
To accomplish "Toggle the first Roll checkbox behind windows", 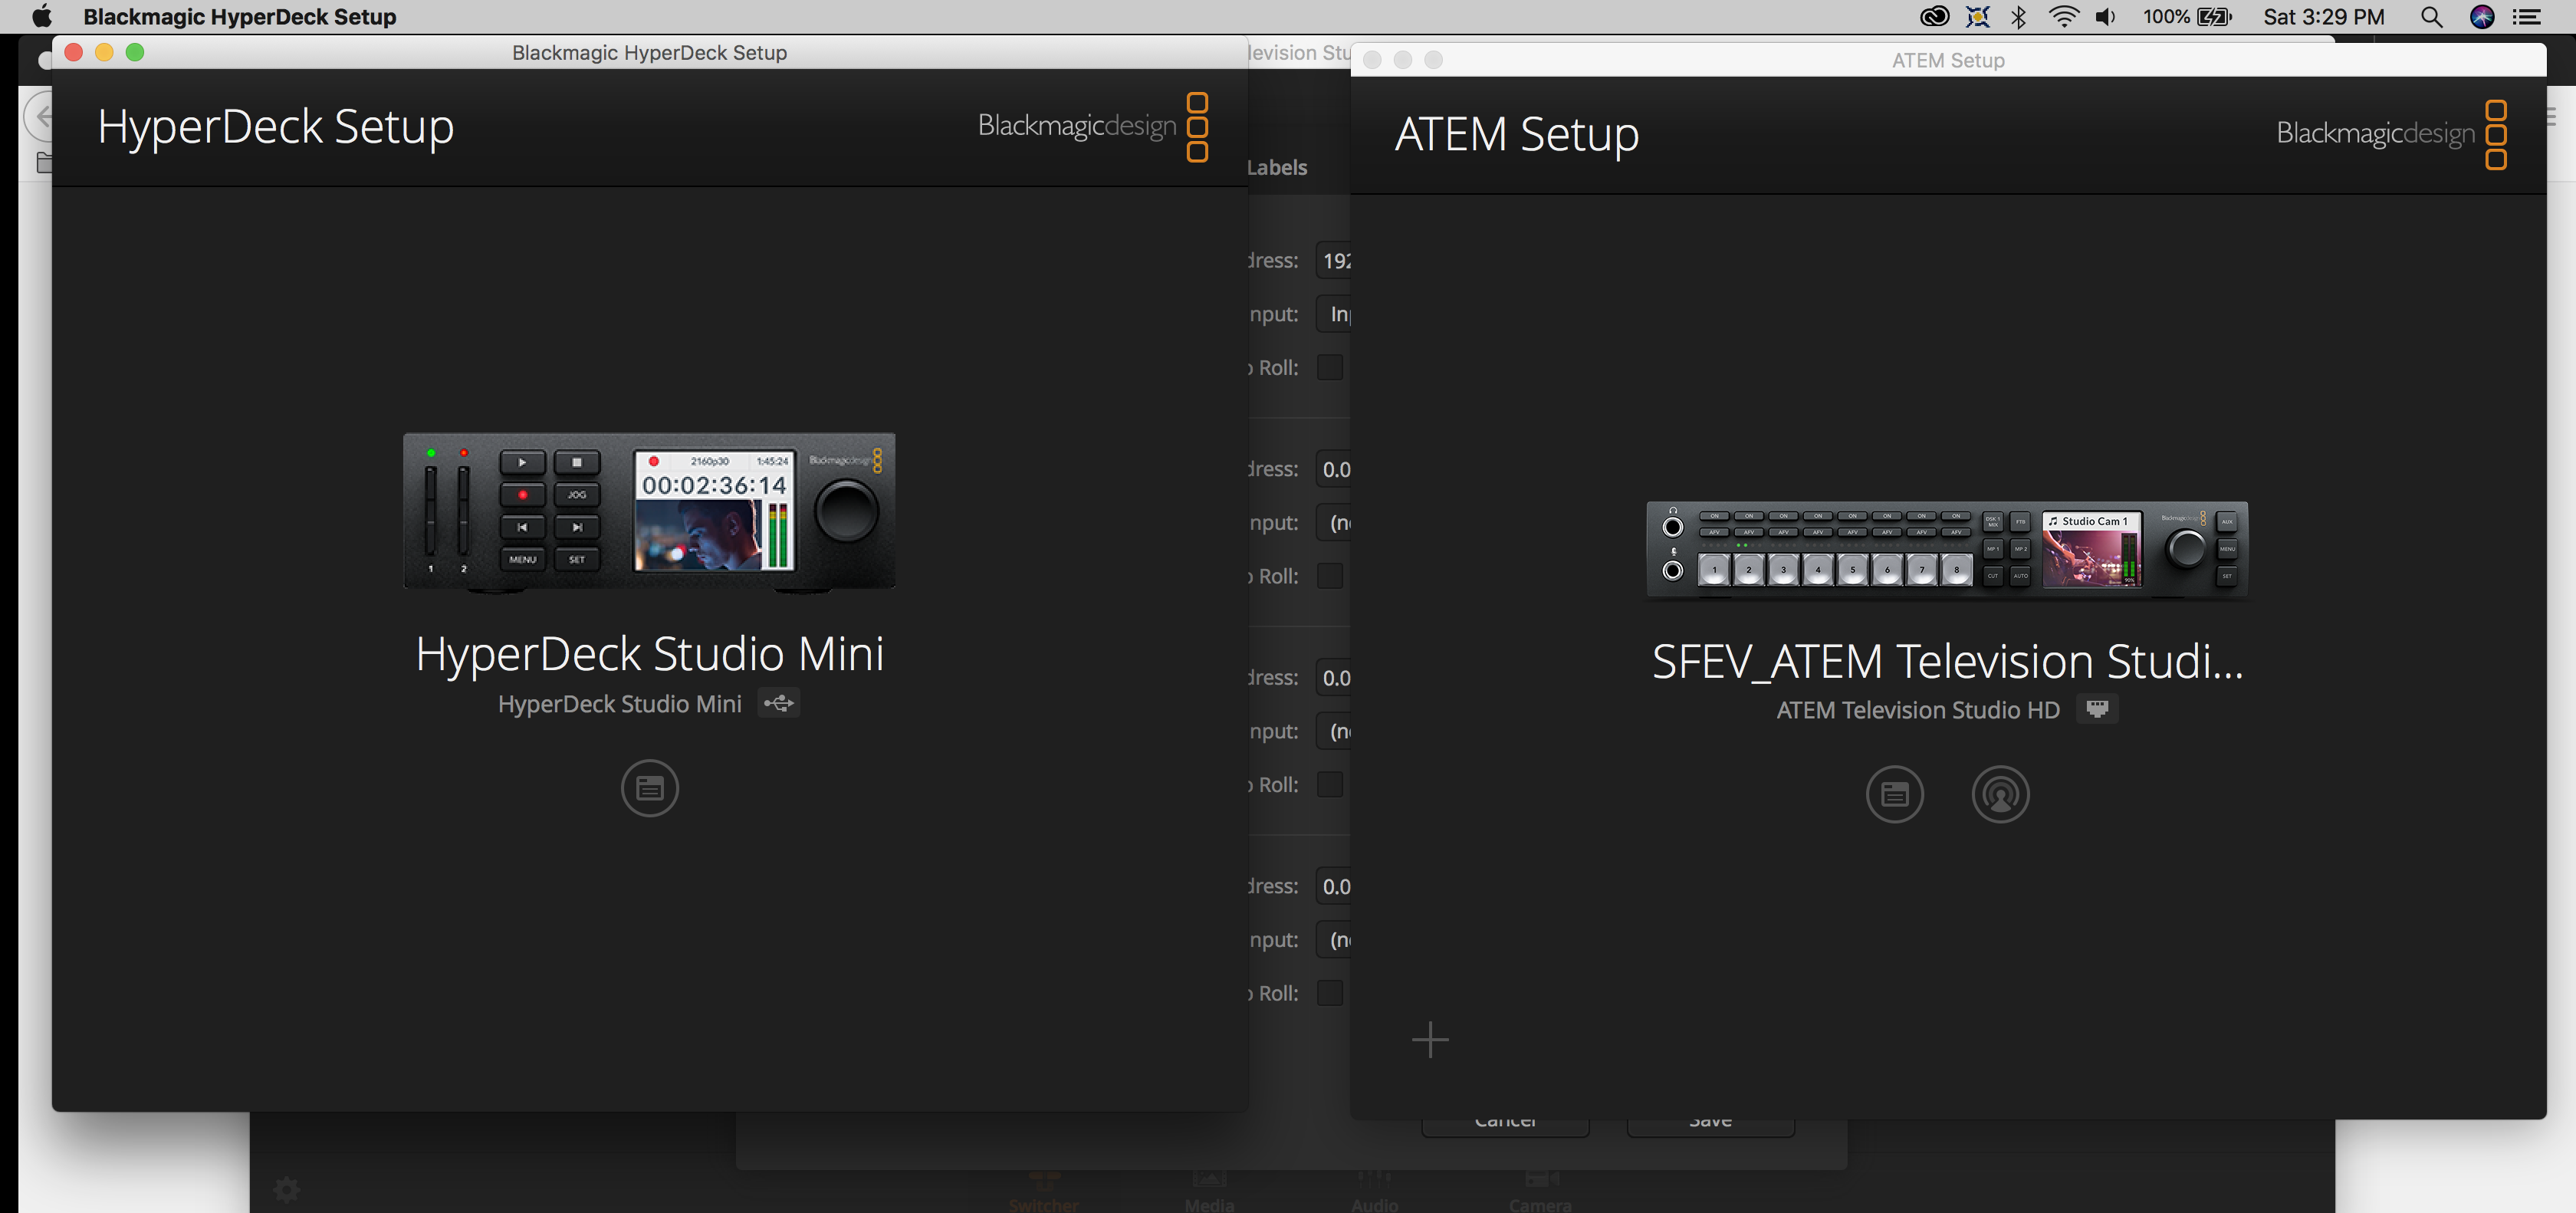I will (1329, 367).
